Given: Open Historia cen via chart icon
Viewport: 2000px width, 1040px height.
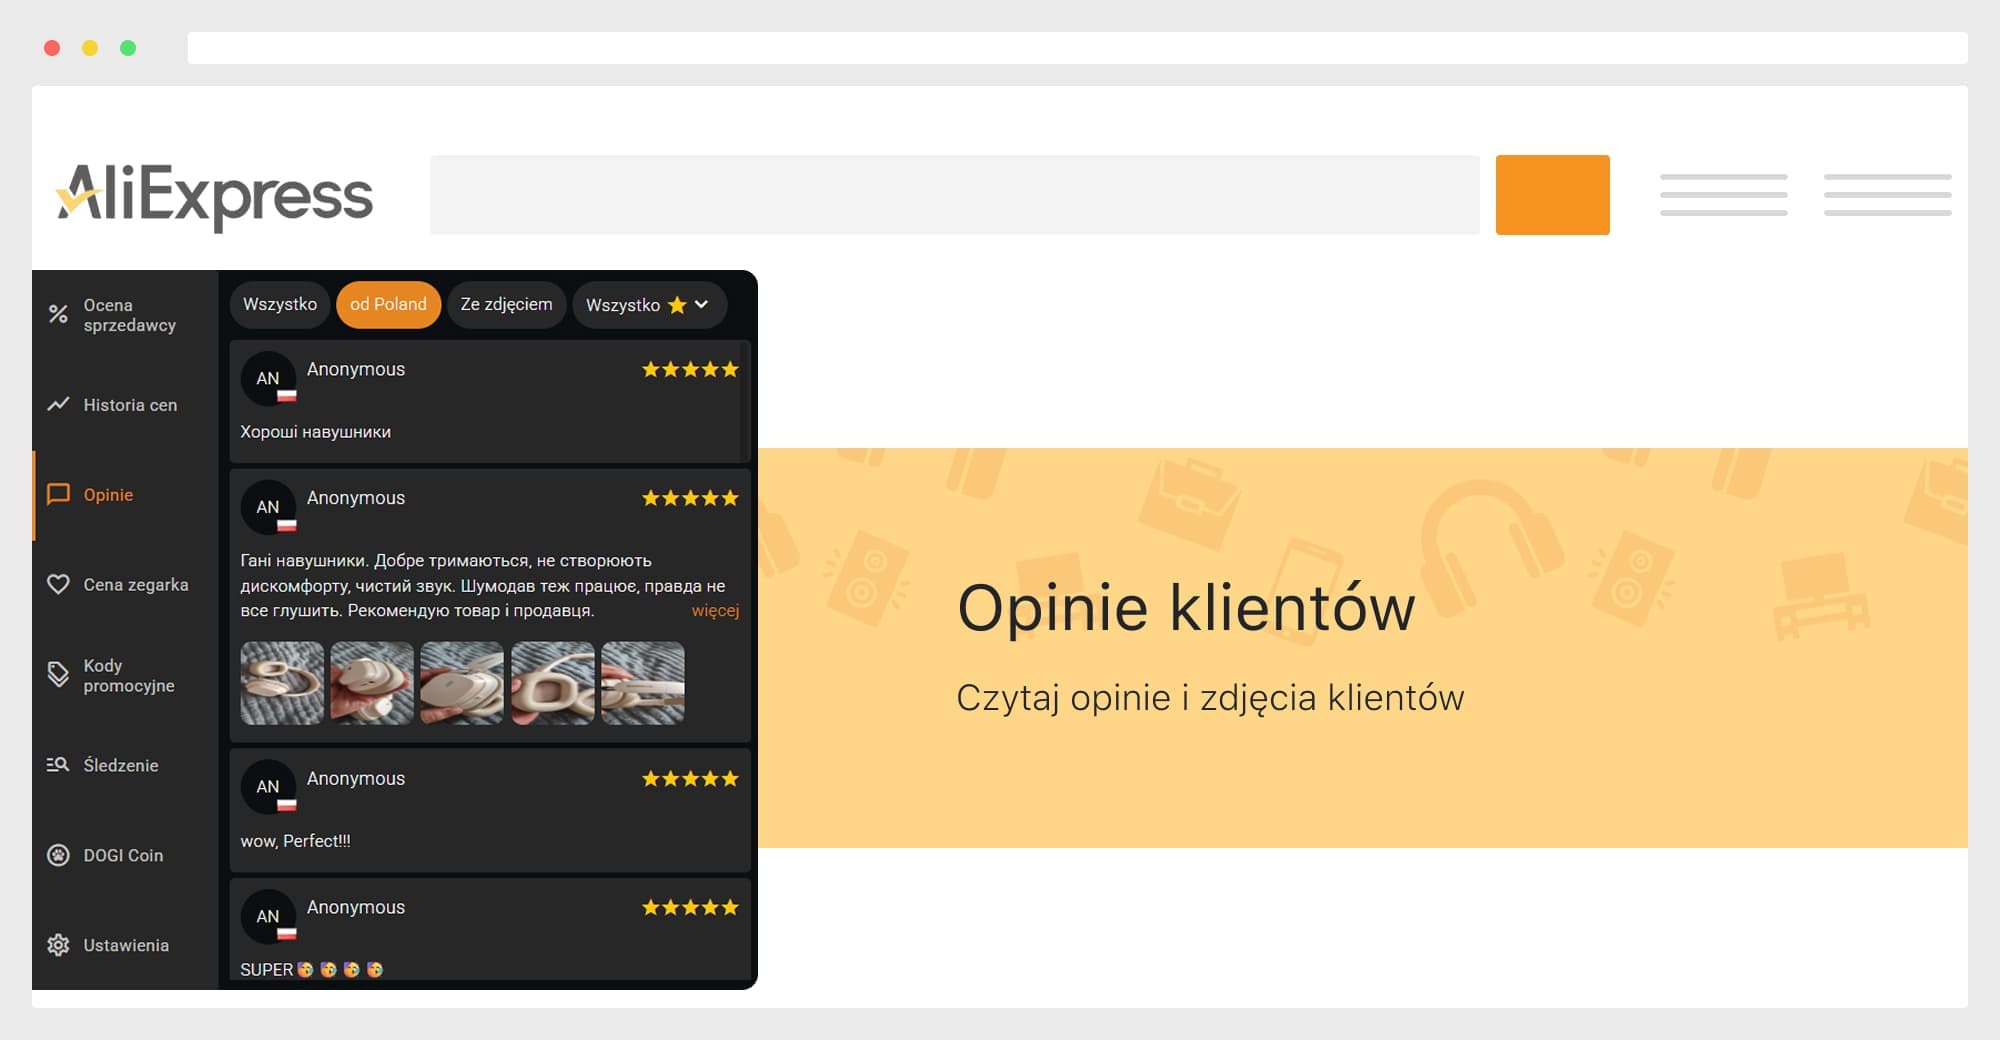Looking at the screenshot, I should (58, 404).
